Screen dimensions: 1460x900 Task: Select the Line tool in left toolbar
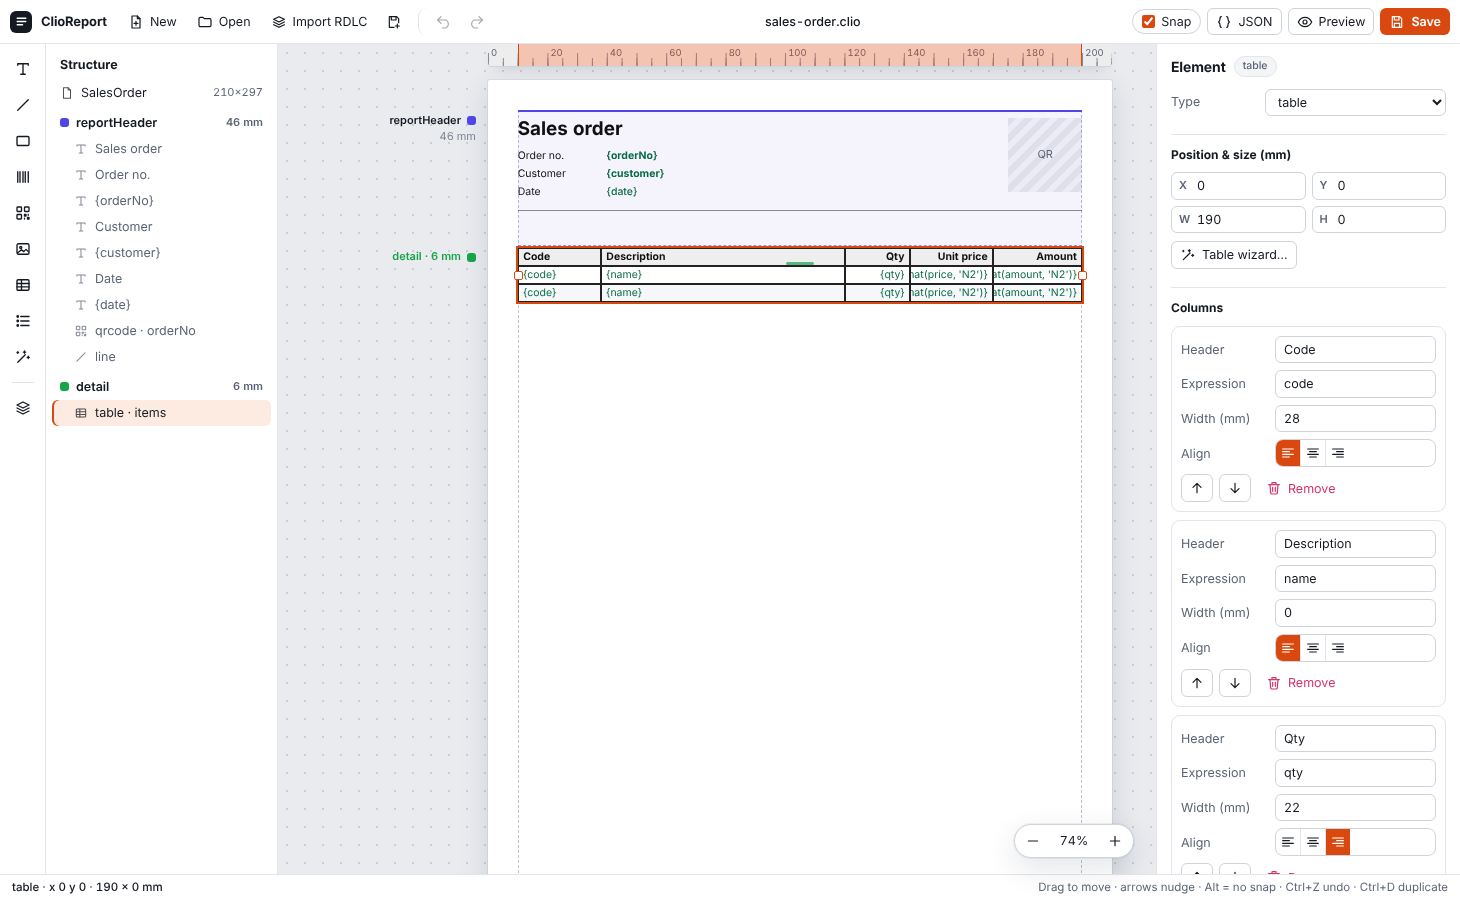tap(23, 105)
